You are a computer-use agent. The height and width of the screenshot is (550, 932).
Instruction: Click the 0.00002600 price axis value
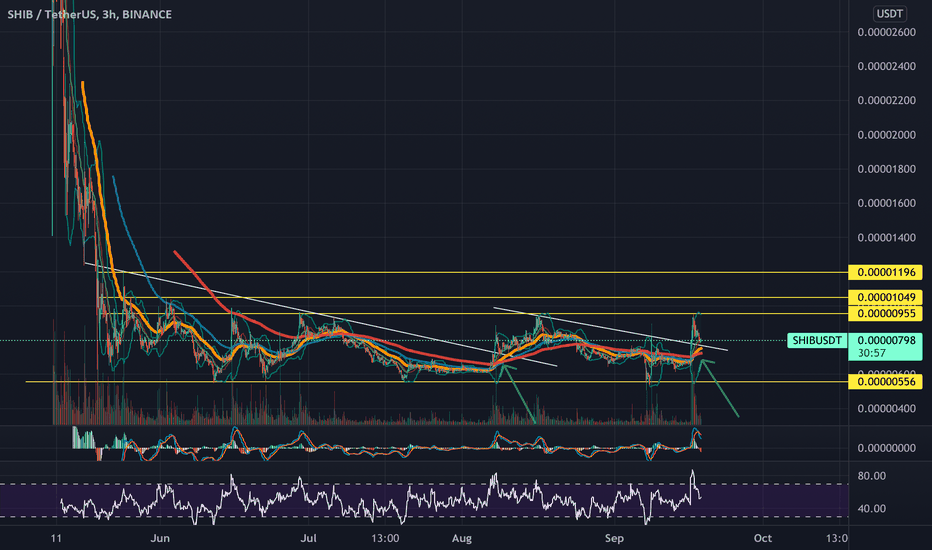click(886, 32)
